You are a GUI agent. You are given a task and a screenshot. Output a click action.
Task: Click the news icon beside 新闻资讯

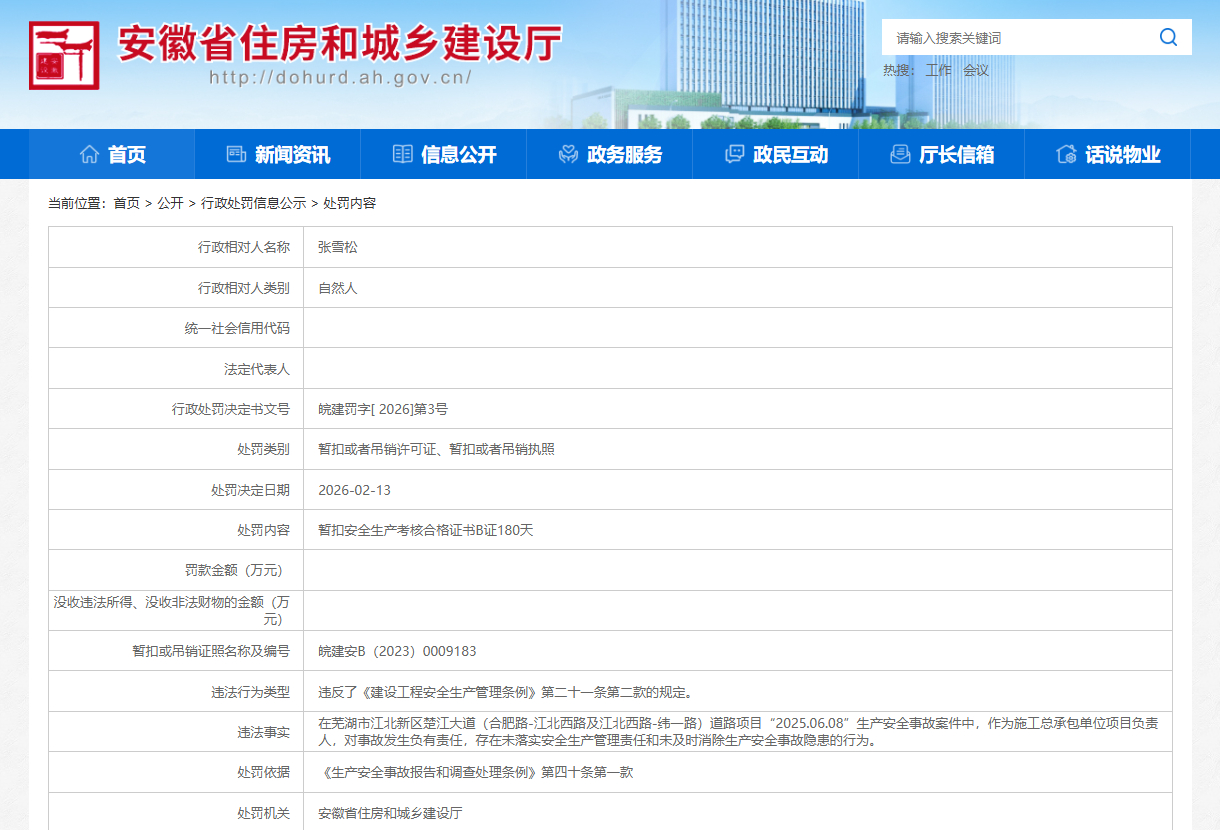[x=236, y=154]
